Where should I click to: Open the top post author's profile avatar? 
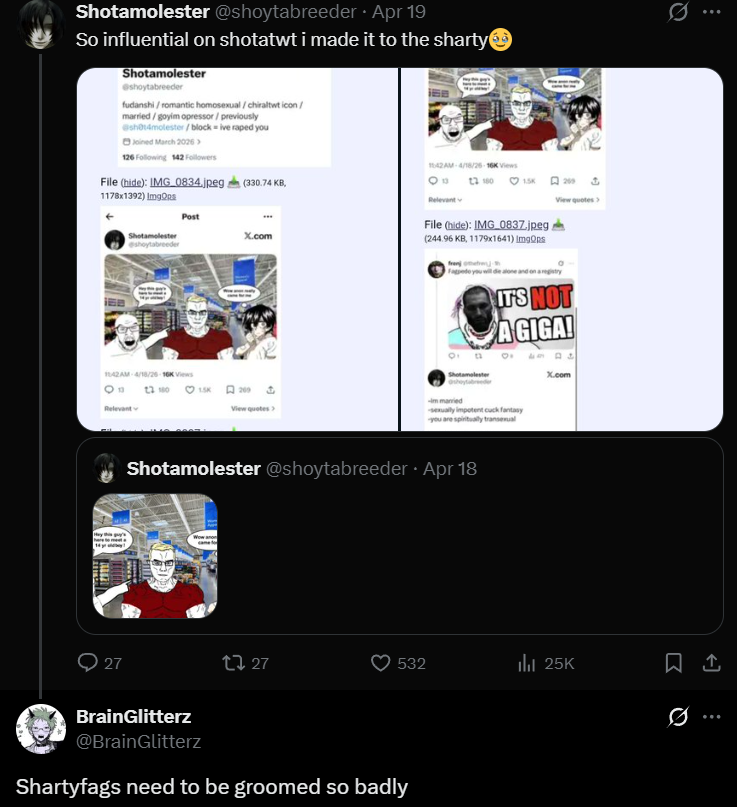pos(41,22)
